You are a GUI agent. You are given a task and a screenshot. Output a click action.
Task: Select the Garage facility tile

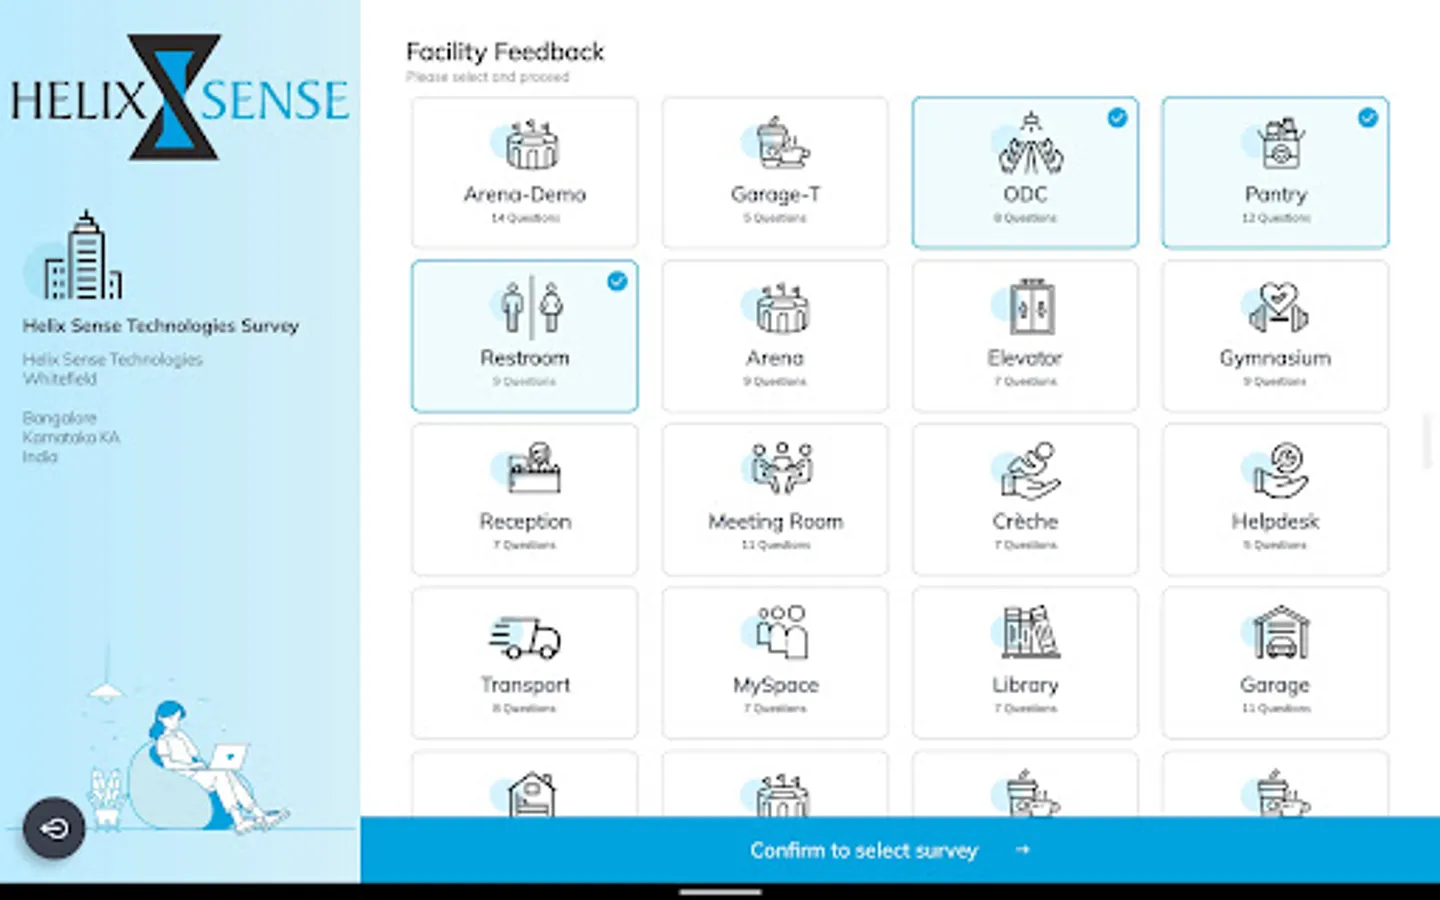[1275, 662]
